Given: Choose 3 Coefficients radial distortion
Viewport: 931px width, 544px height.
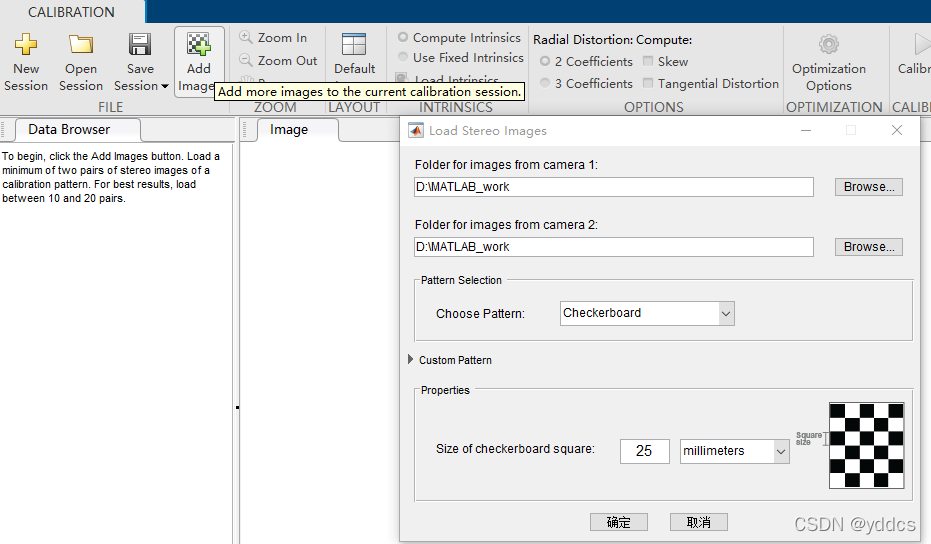Looking at the screenshot, I should tap(544, 83).
